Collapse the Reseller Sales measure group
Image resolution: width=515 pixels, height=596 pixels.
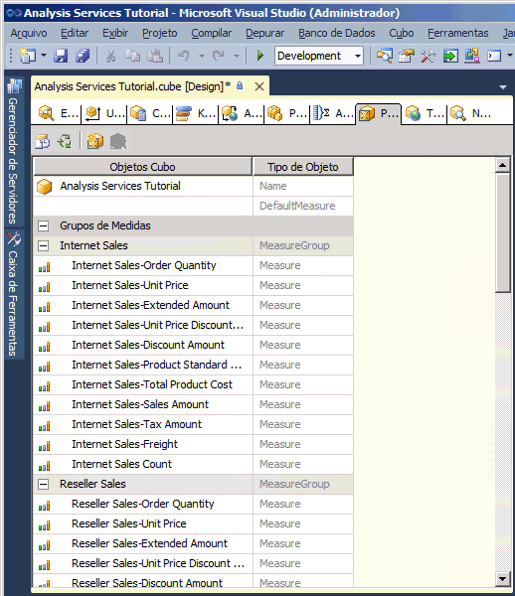(44, 484)
